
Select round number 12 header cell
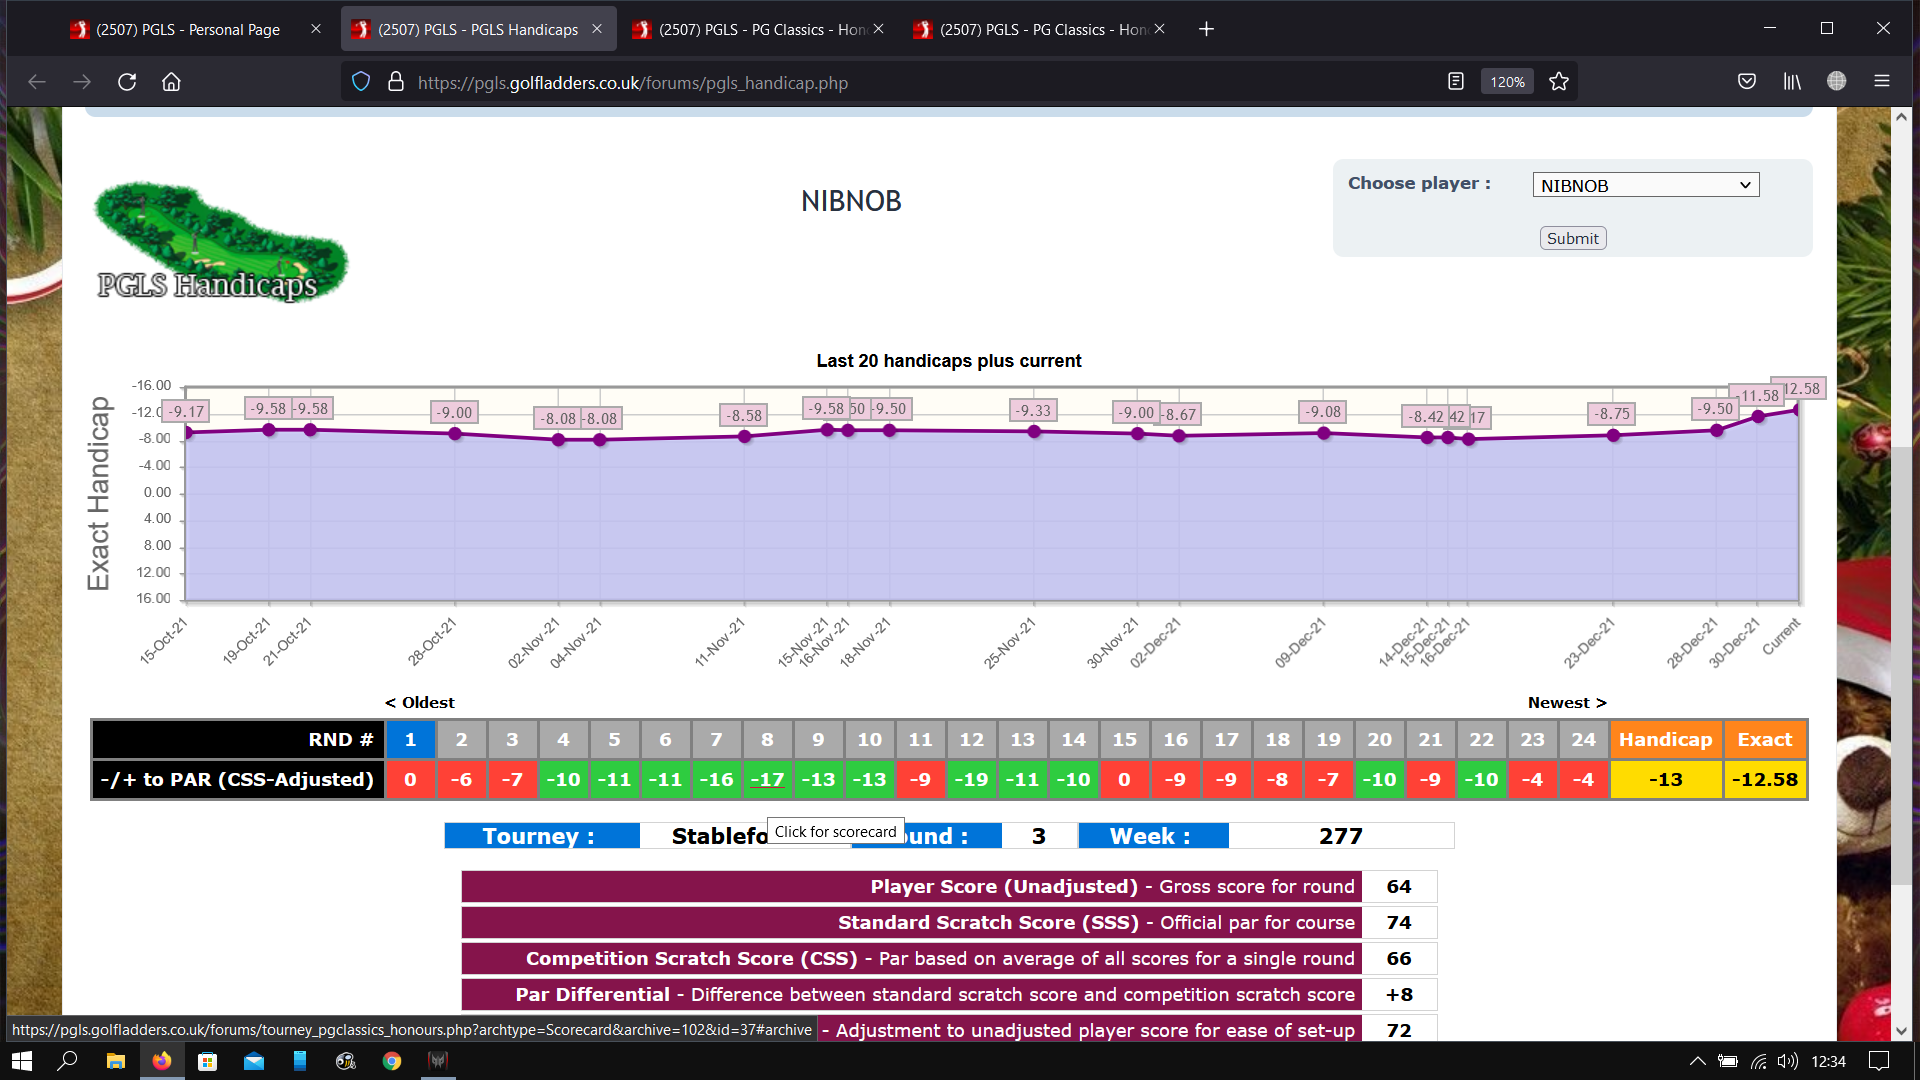971,740
